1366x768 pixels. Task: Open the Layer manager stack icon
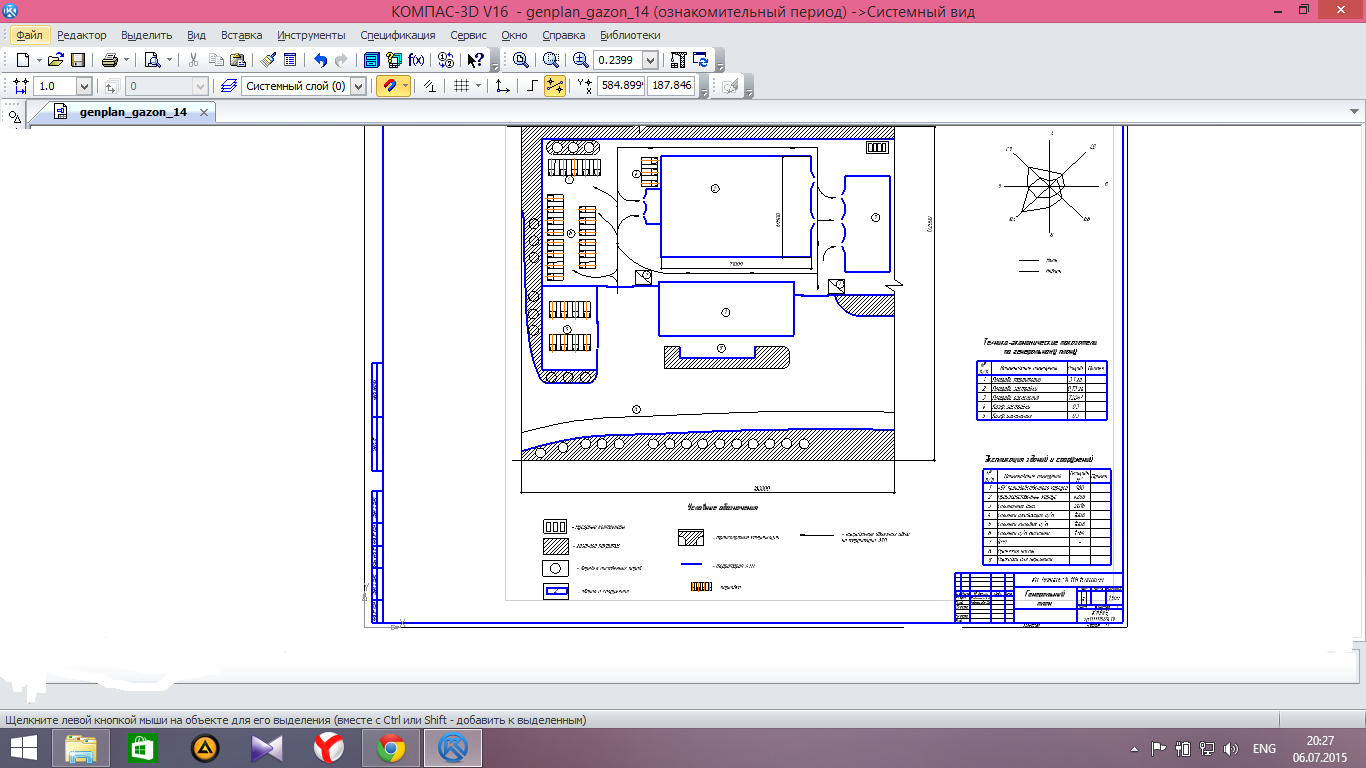228,86
